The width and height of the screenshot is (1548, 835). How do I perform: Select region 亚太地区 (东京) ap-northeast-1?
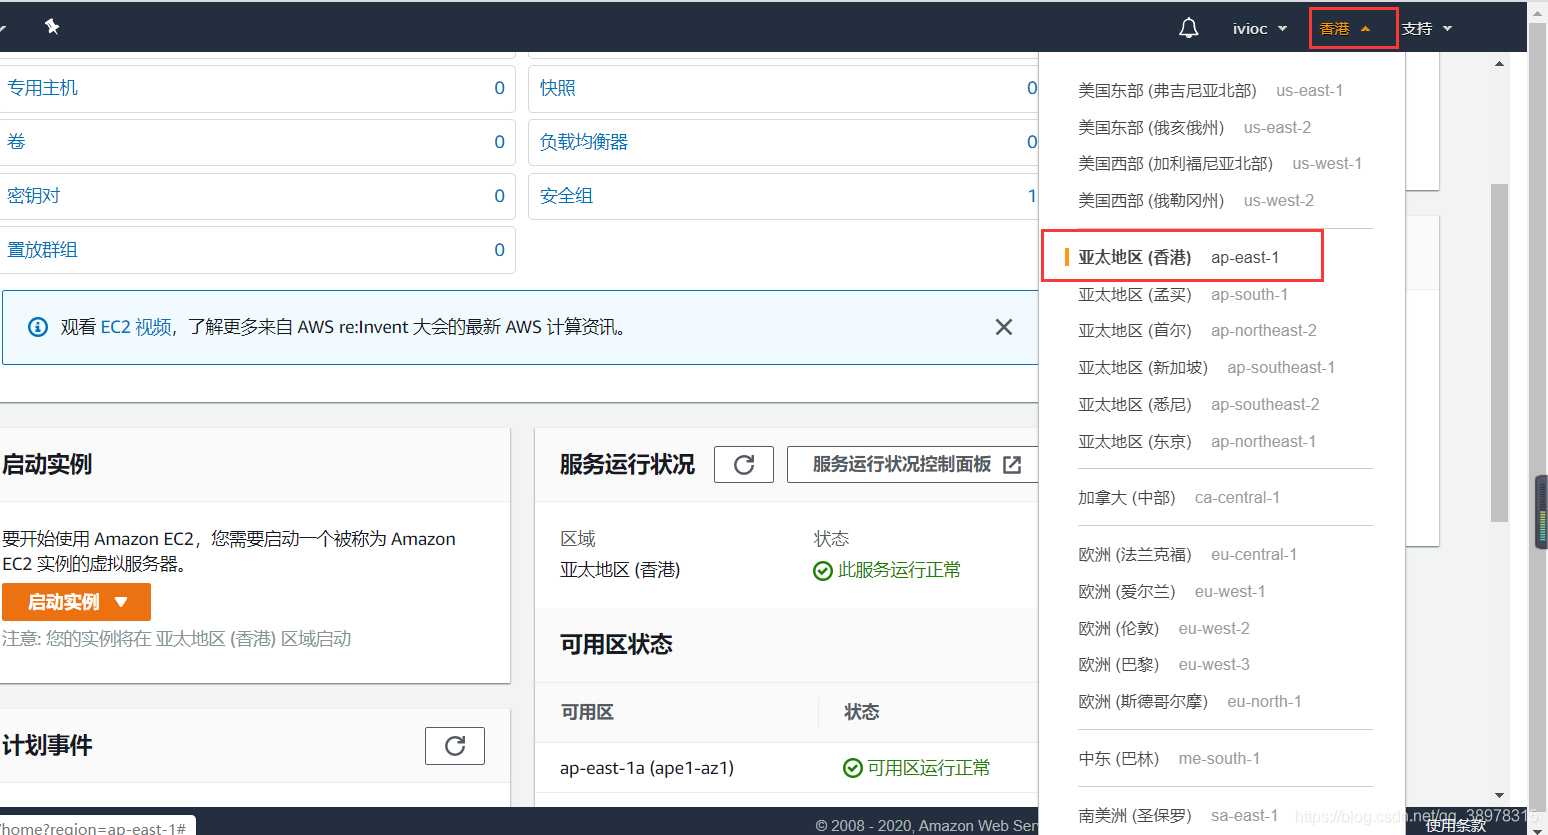click(1197, 441)
